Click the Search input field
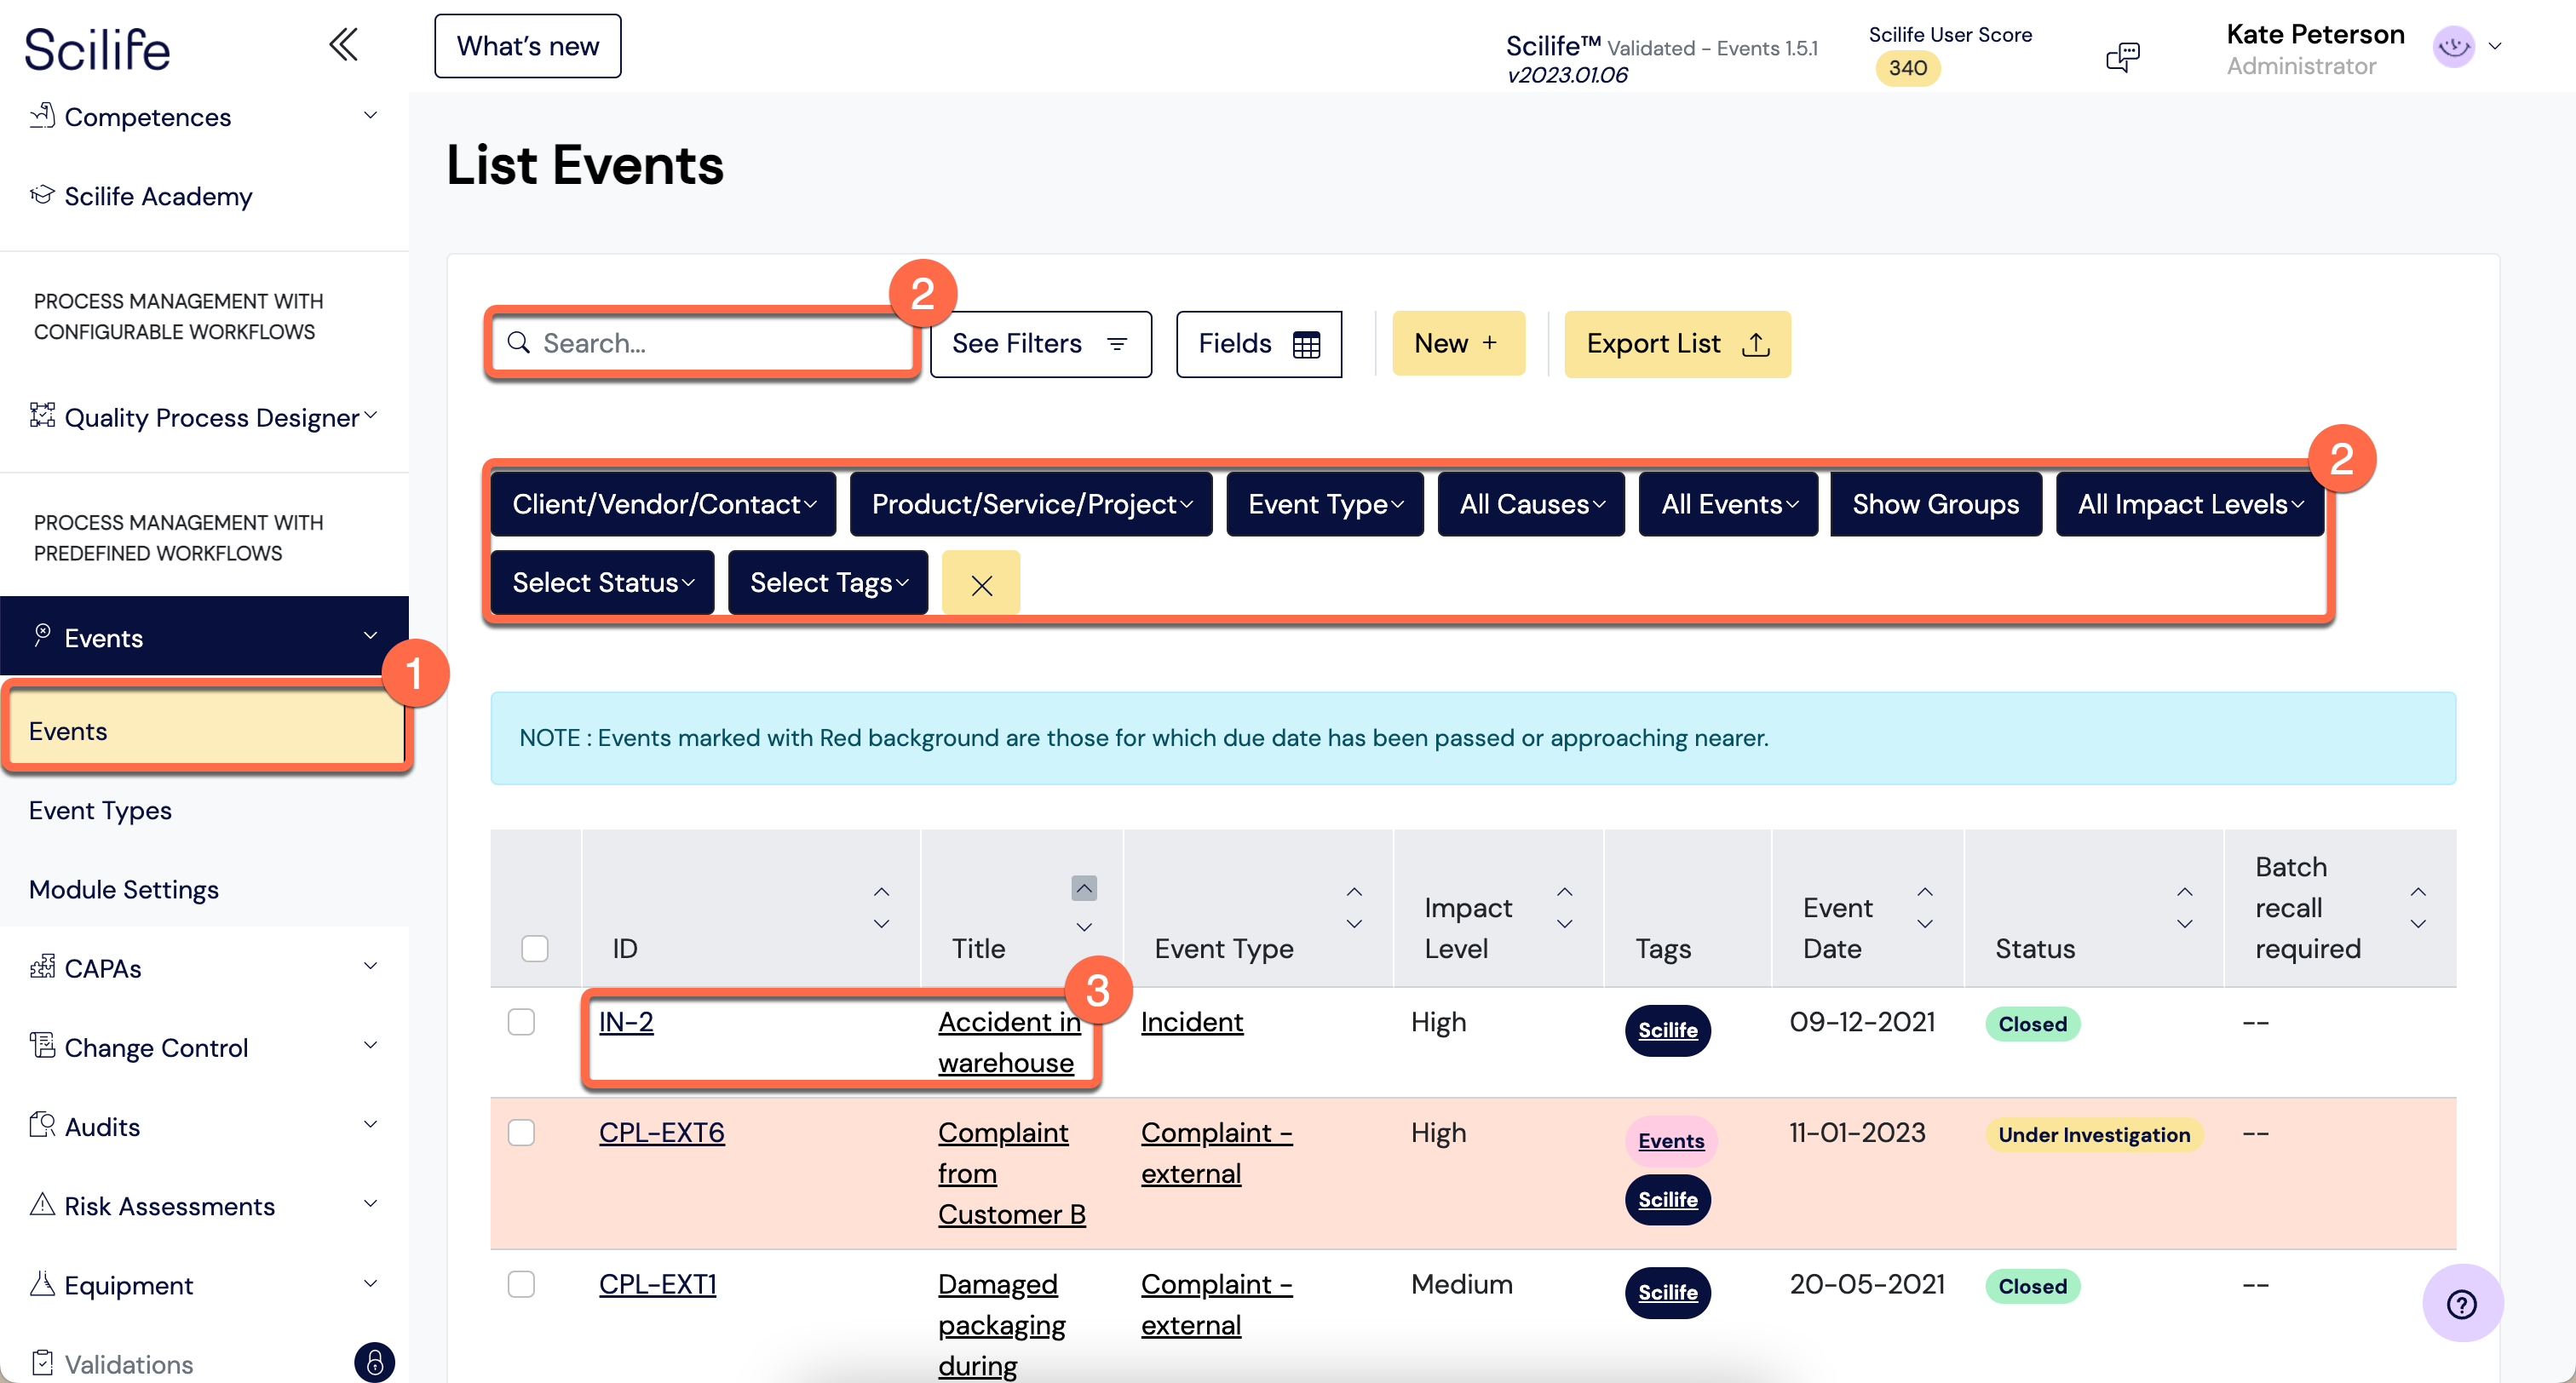Image resolution: width=2576 pixels, height=1383 pixels. tap(703, 343)
